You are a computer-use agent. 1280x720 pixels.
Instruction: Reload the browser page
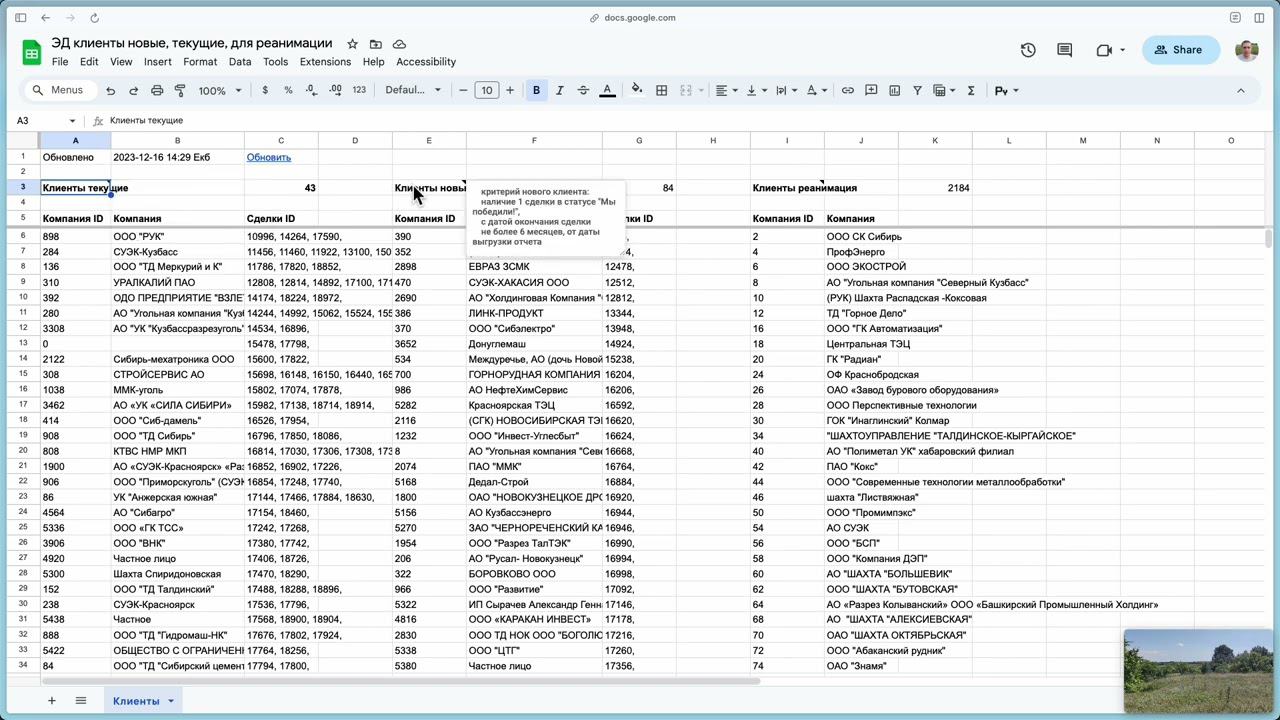(94, 18)
